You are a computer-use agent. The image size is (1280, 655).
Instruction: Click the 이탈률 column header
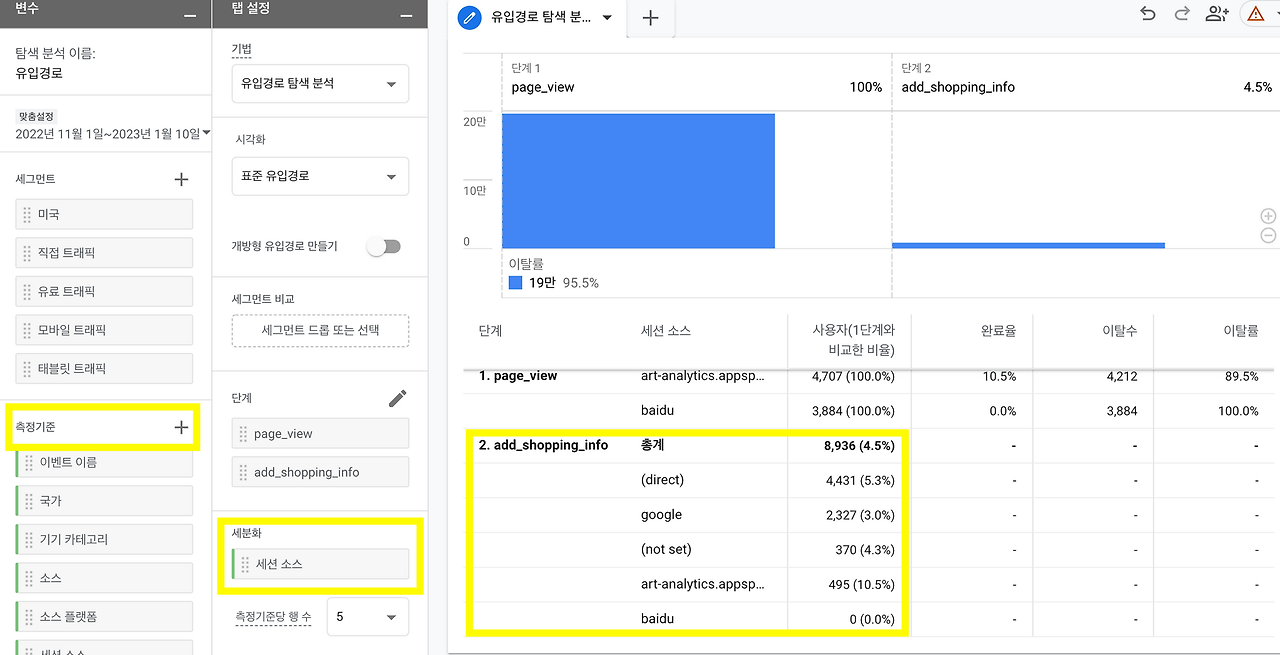pyautogui.click(x=1241, y=331)
